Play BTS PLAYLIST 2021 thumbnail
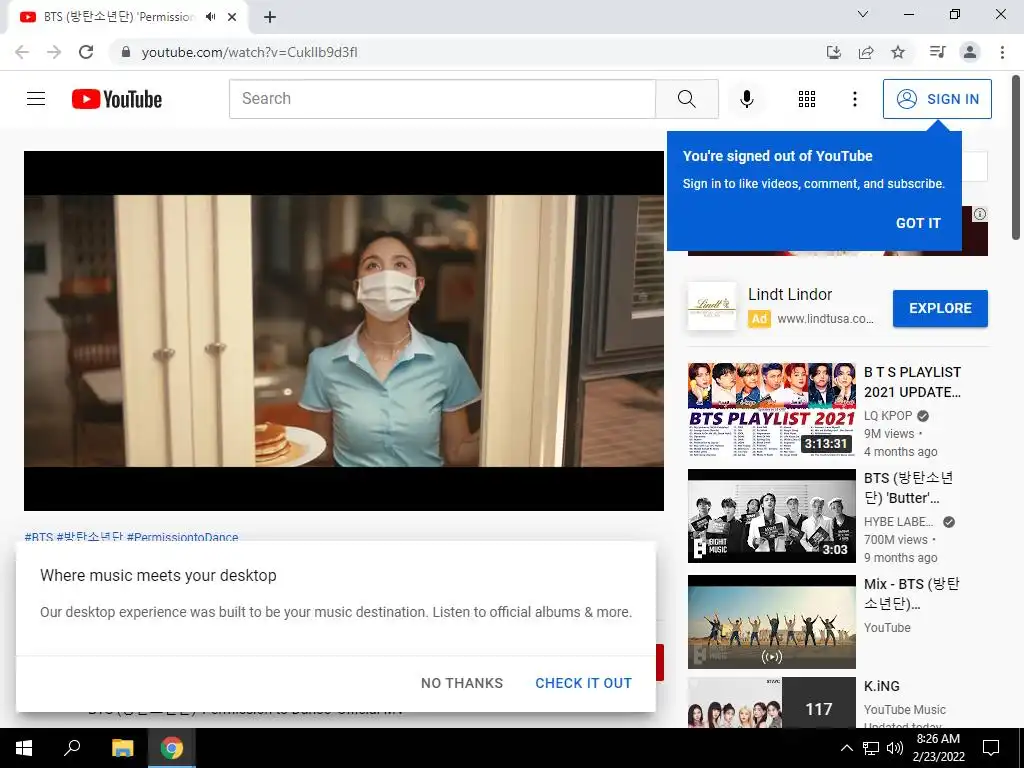The image size is (1024, 768). pyautogui.click(x=771, y=409)
